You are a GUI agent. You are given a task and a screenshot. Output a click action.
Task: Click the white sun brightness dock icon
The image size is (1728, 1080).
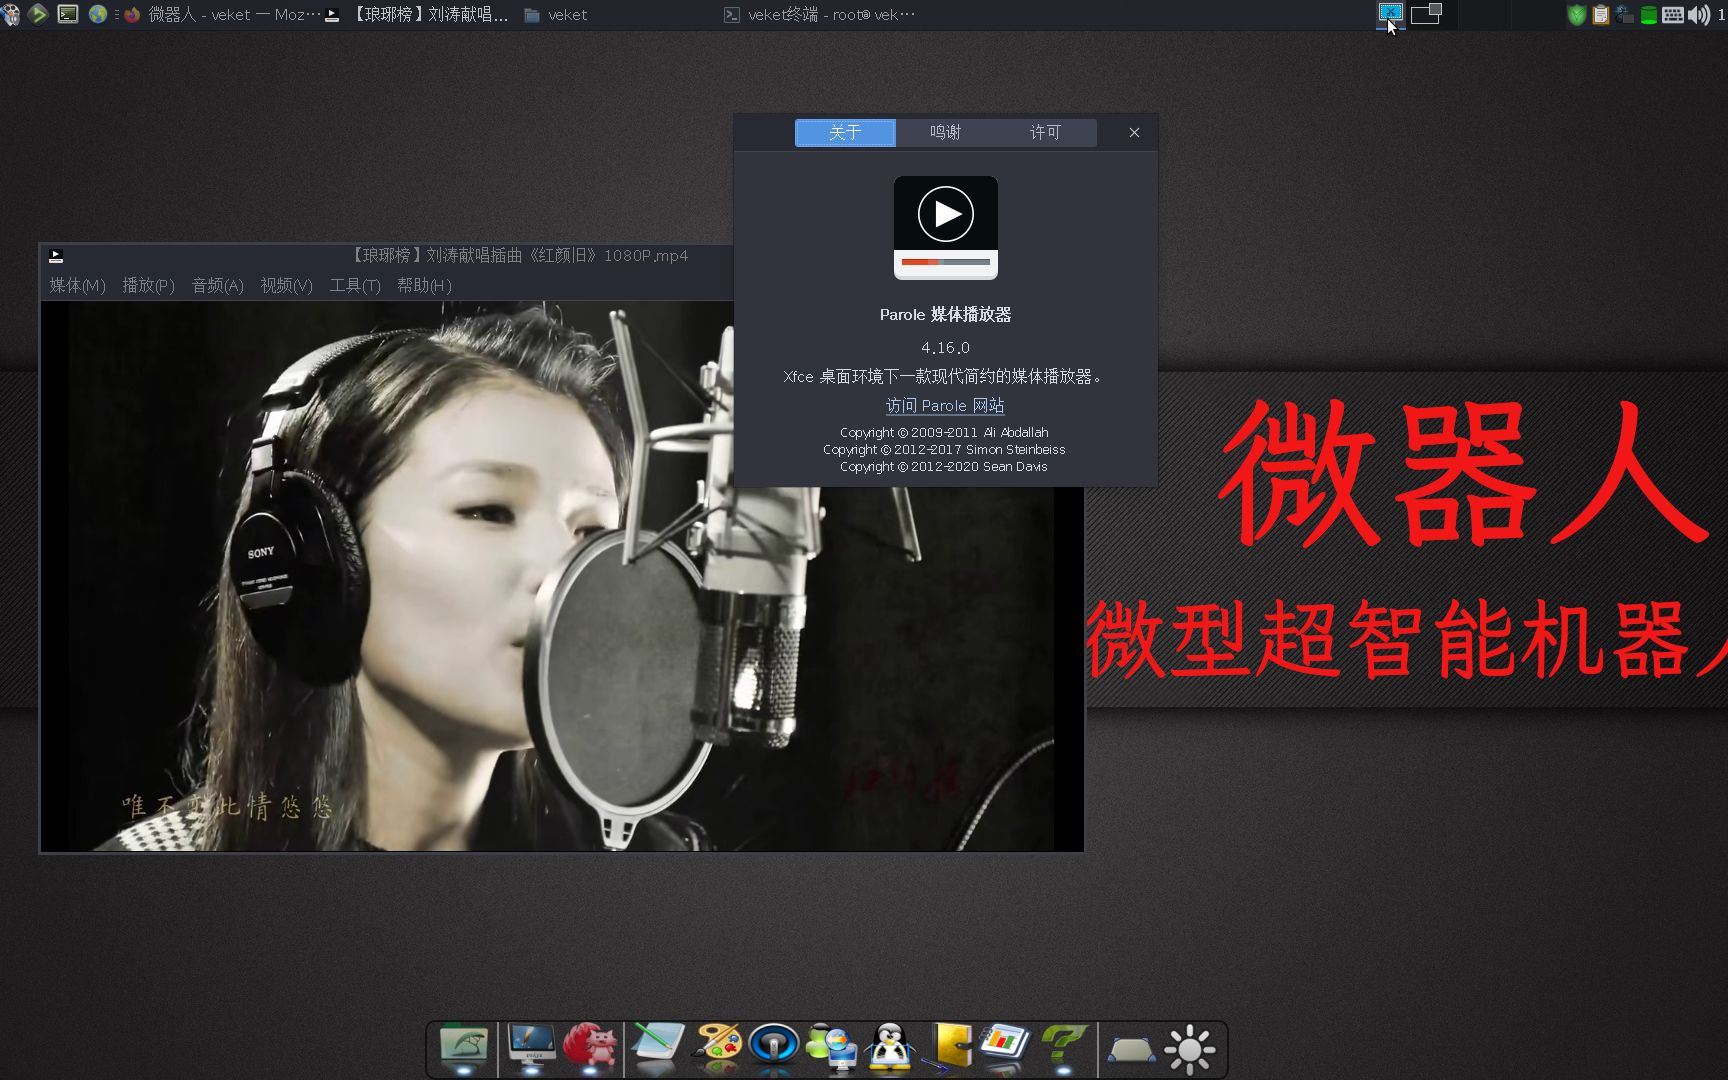[1190, 1050]
